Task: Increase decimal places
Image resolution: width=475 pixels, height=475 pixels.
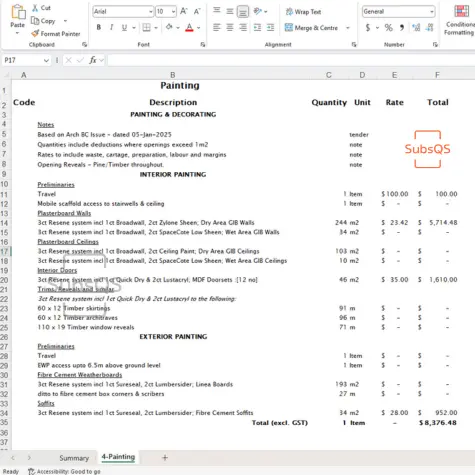Action: click(416, 27)
